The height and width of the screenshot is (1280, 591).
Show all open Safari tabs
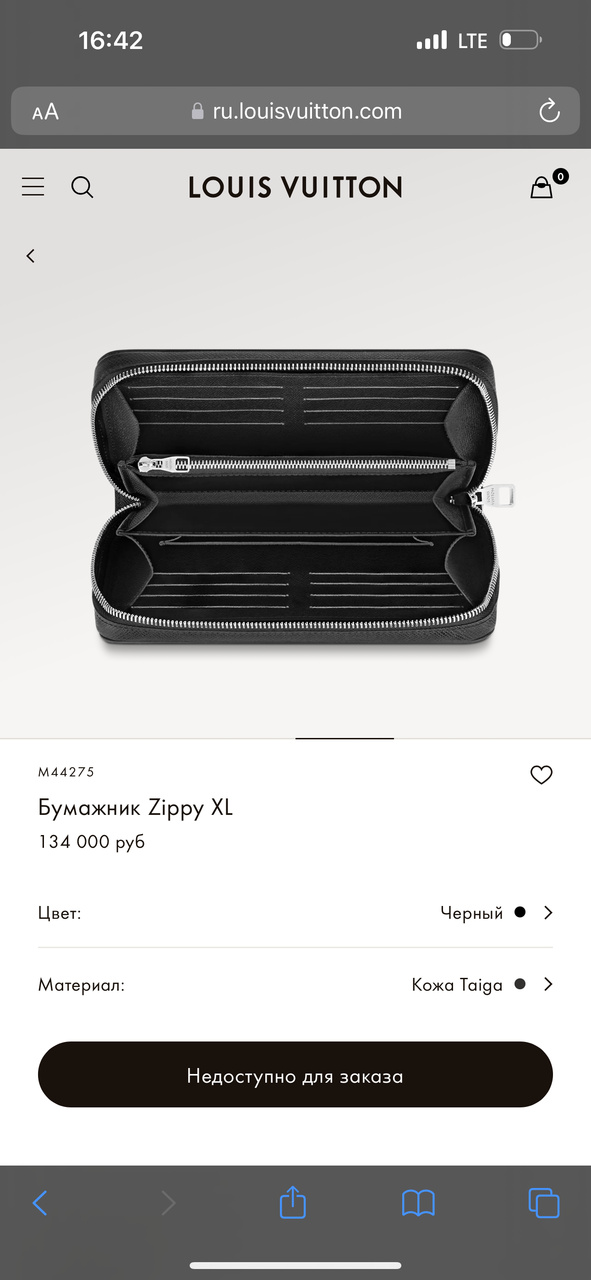(x=543, y=1202)
